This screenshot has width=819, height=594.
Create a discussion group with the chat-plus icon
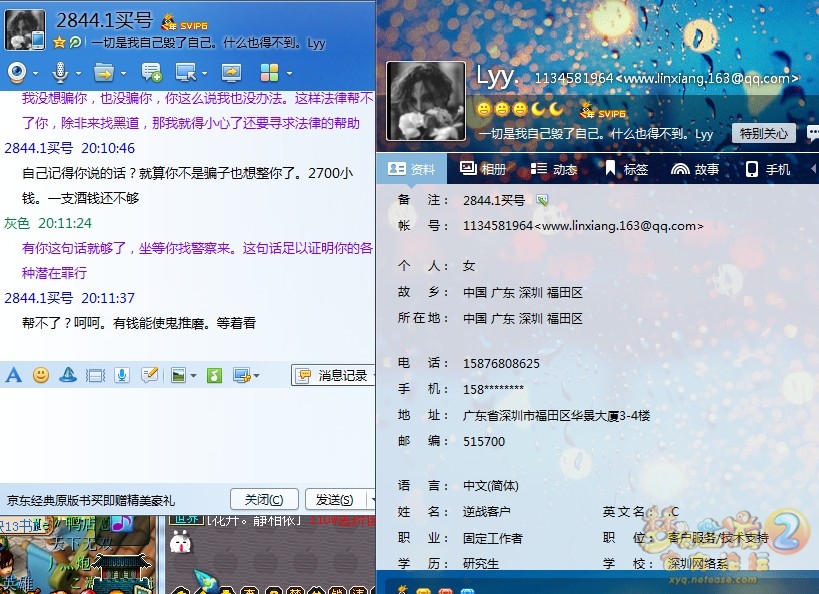click(x=151, y=72)
